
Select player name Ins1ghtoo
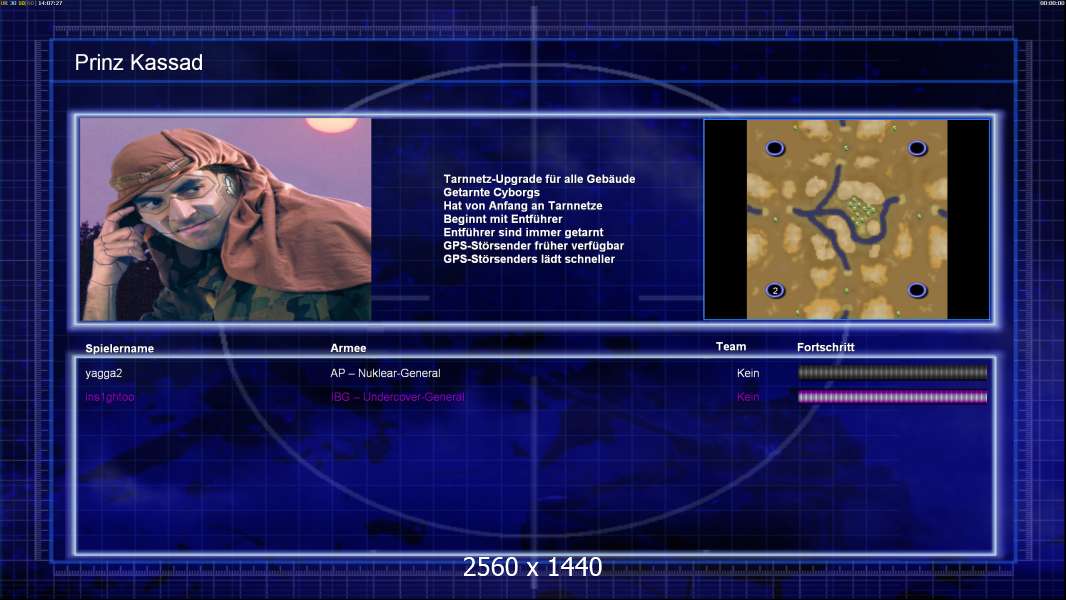tap(110, 397)
